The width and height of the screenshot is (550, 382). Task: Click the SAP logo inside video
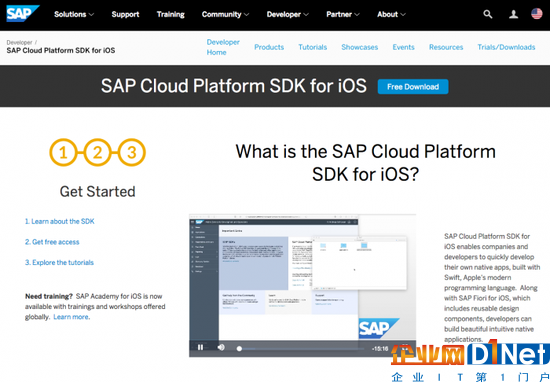pyautogui.click(x=379, y=328)
